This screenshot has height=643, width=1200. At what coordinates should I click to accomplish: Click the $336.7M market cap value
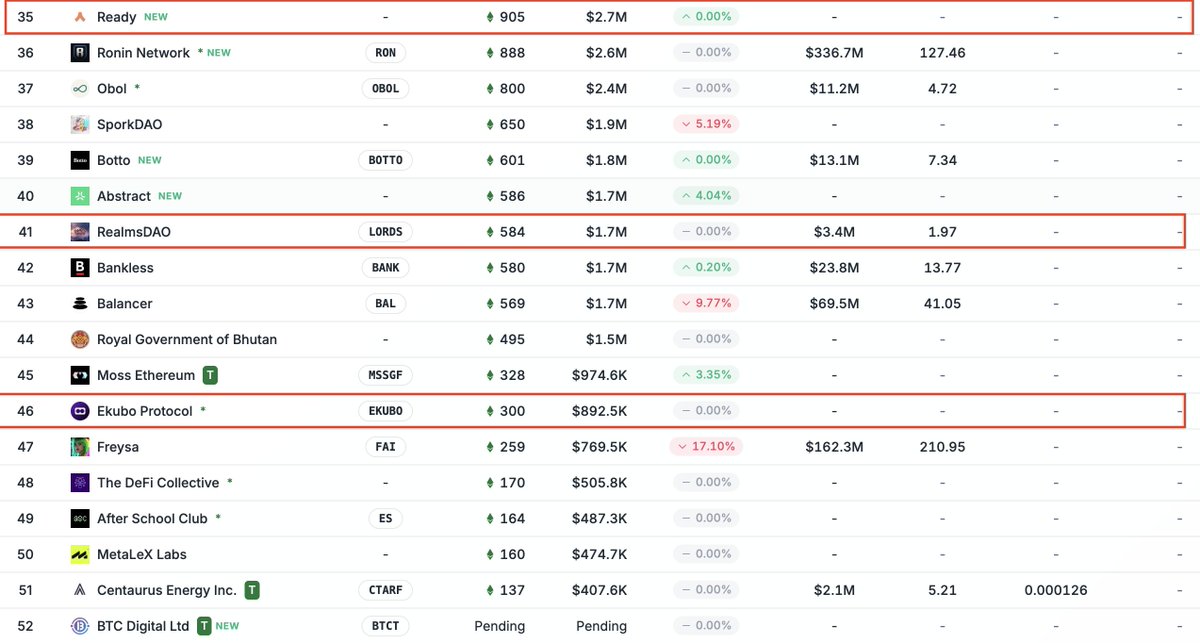point(834,53)
